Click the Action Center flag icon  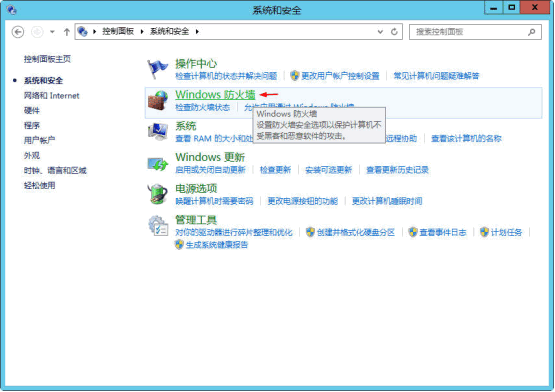(x=157, y=69)
